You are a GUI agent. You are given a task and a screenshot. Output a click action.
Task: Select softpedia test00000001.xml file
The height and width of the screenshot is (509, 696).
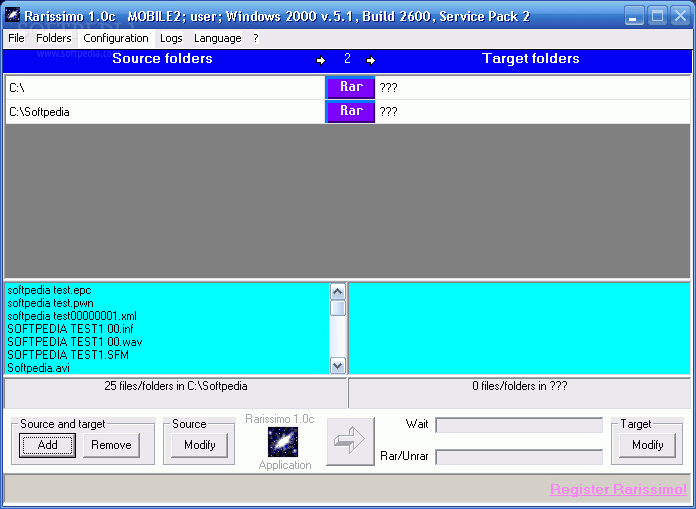coord(72,316)
